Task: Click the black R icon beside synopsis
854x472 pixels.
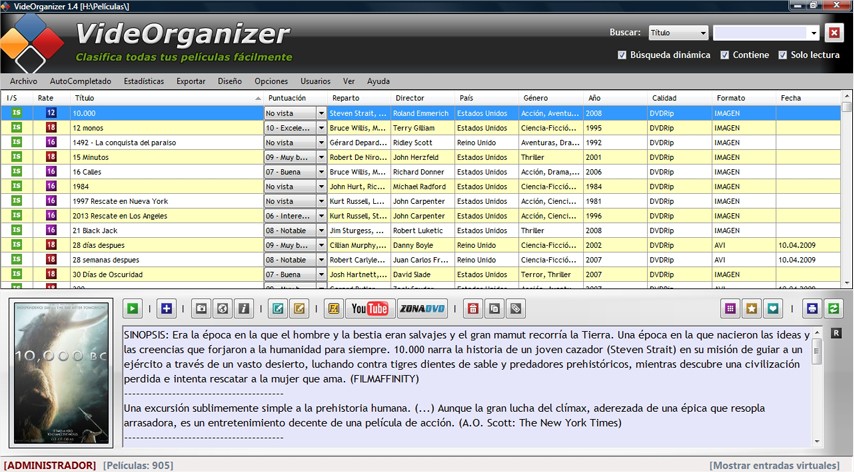Action: pyautogui.click(x=836, y=333)
